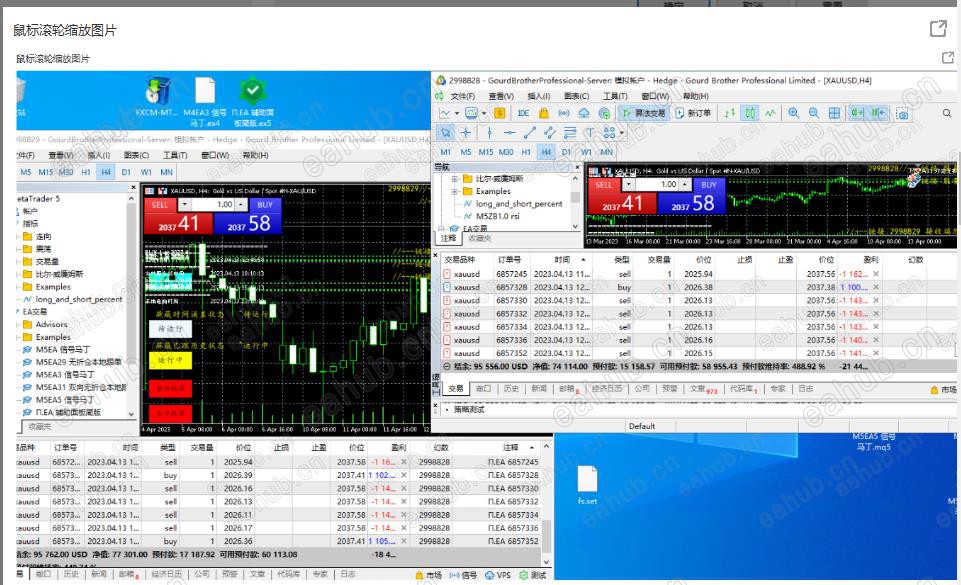Click the camera screenshot icon in right toolbar
Screen dimensions: 961x585
pyautogui.click(x=902, y=114)
